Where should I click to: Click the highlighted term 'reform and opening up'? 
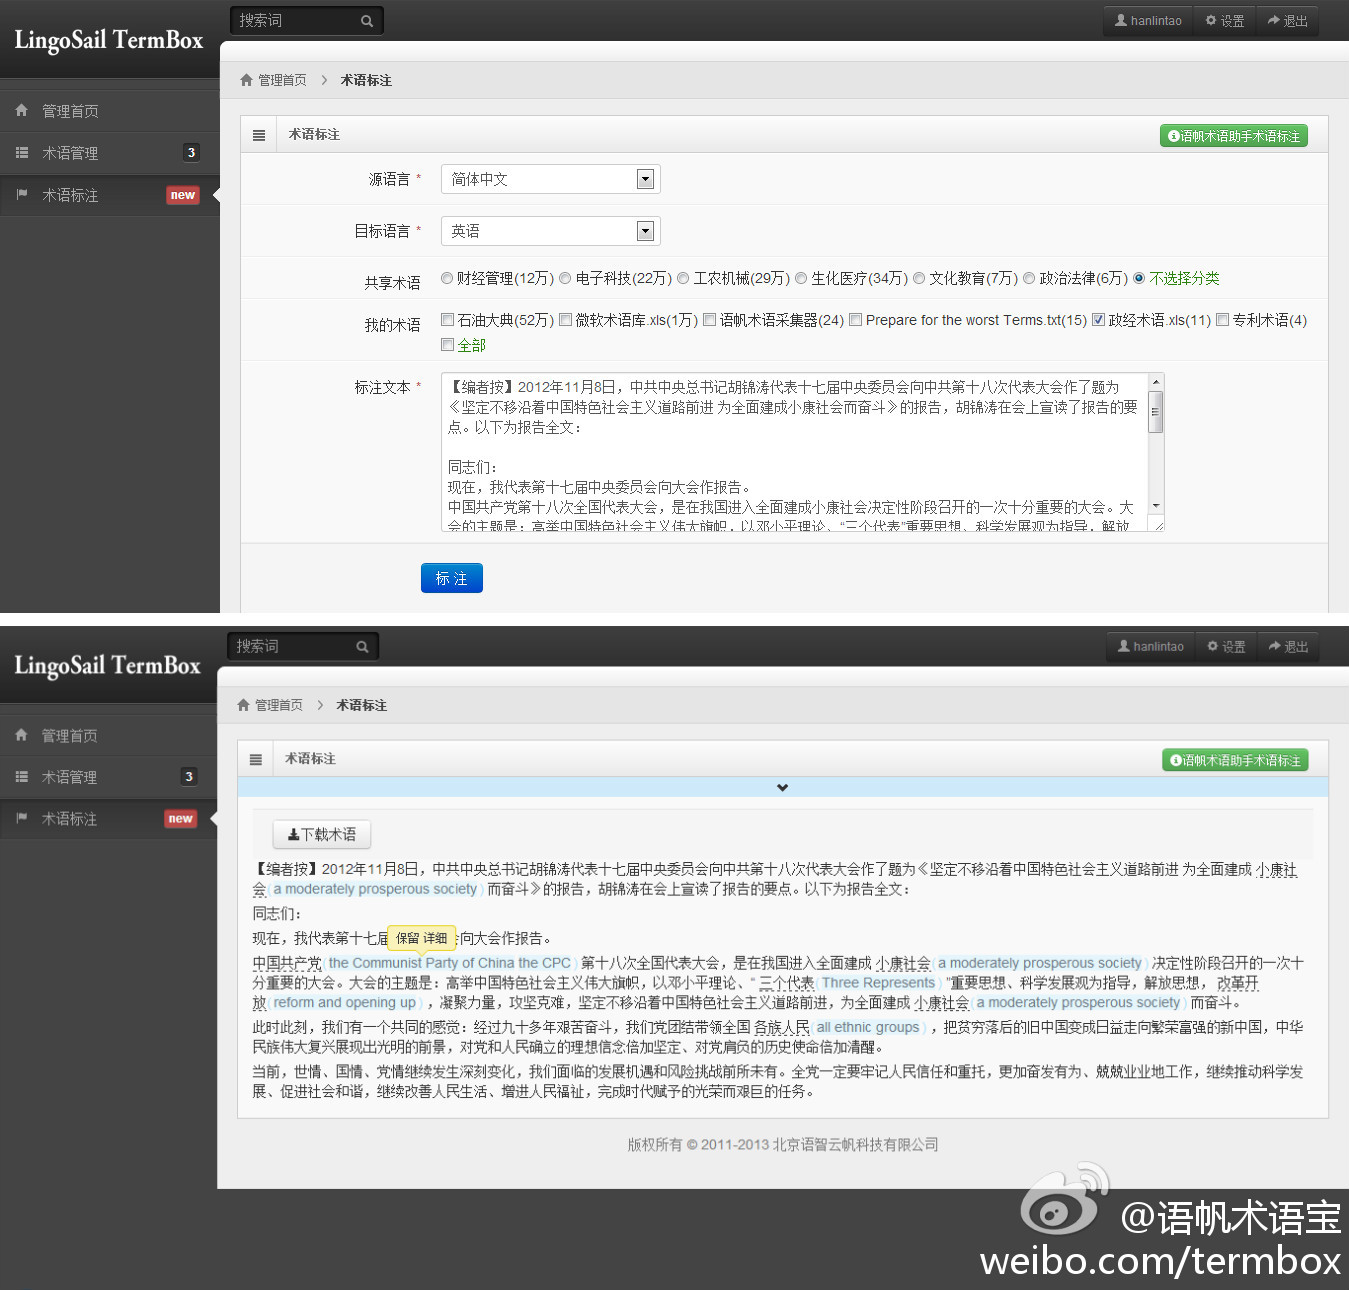coord(345,1003)
